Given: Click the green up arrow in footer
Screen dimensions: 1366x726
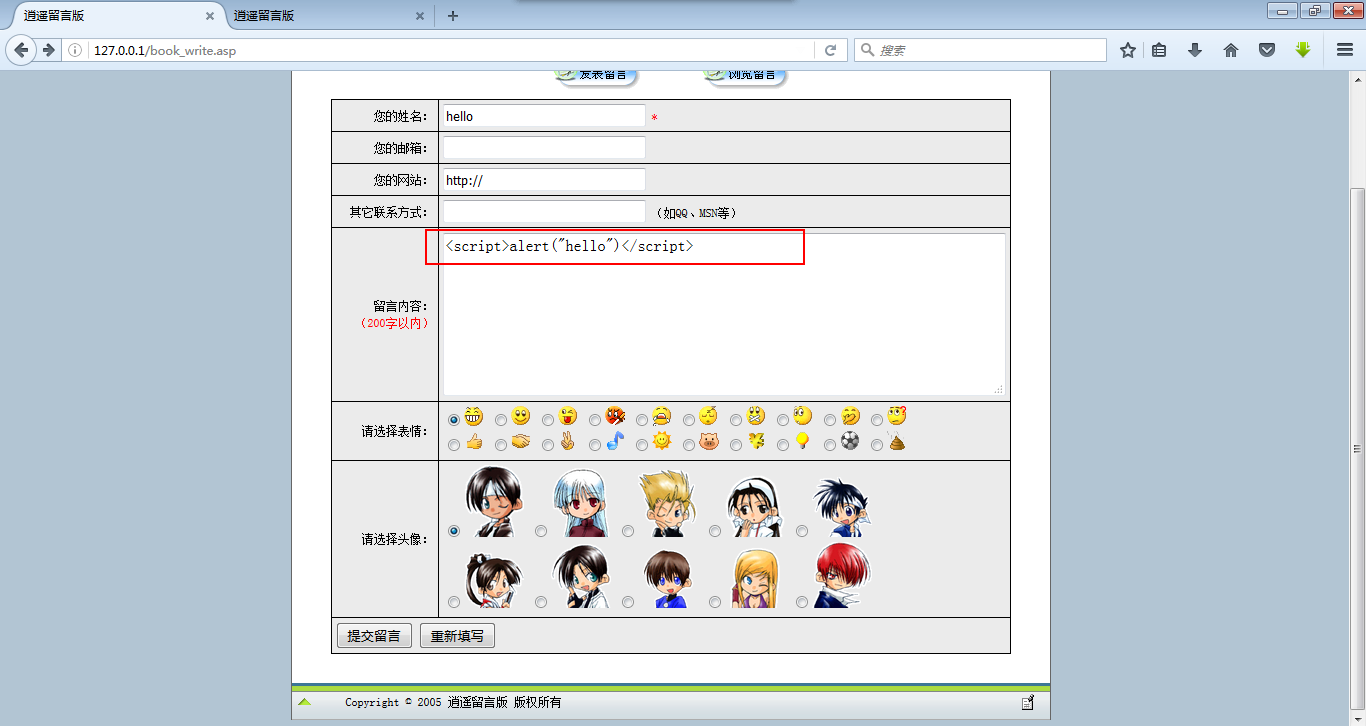Looking at the screenshot, I should (305, 702).
